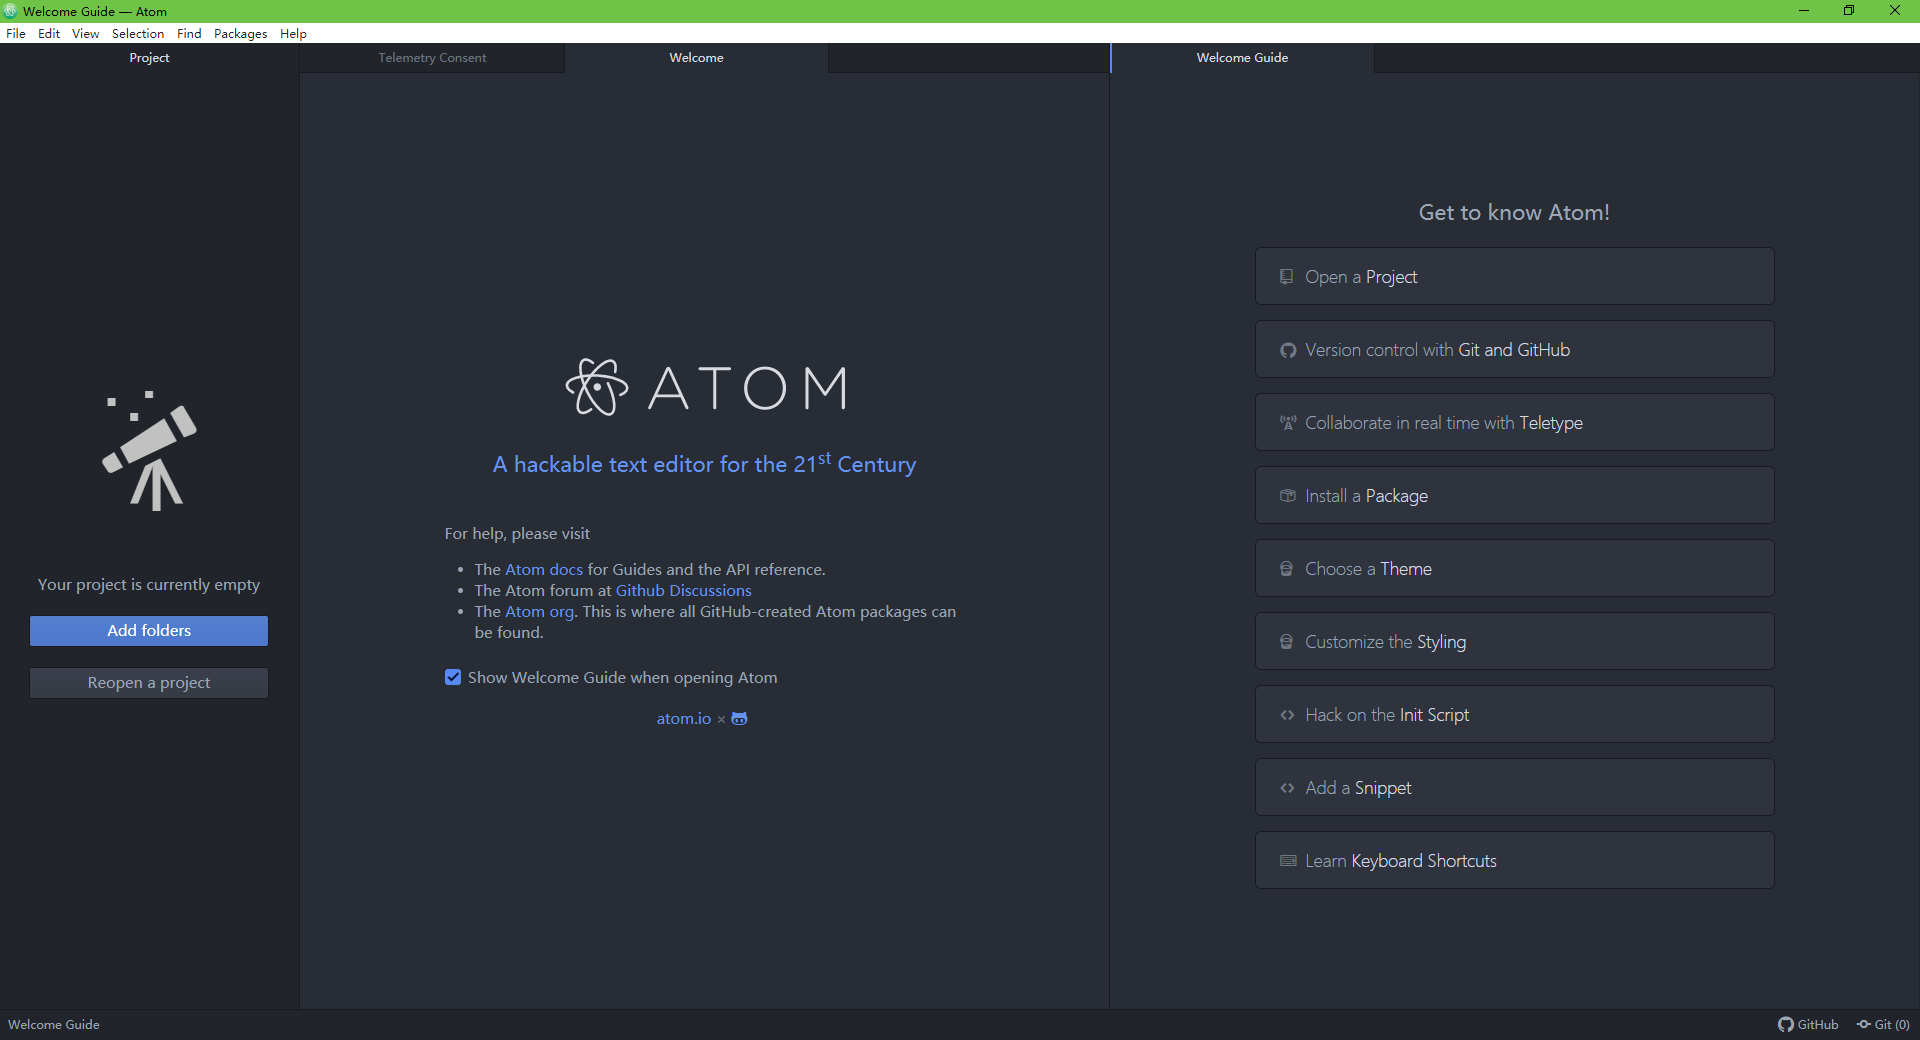
Task: Expand the Add a Snippet card
Action: coord(1514,788)
